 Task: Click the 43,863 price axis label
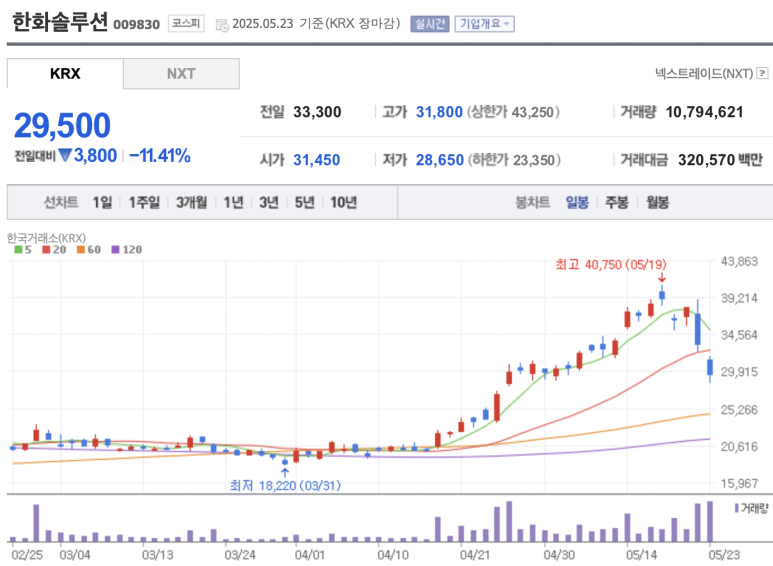pyautogui.click(x=739, y=261)
